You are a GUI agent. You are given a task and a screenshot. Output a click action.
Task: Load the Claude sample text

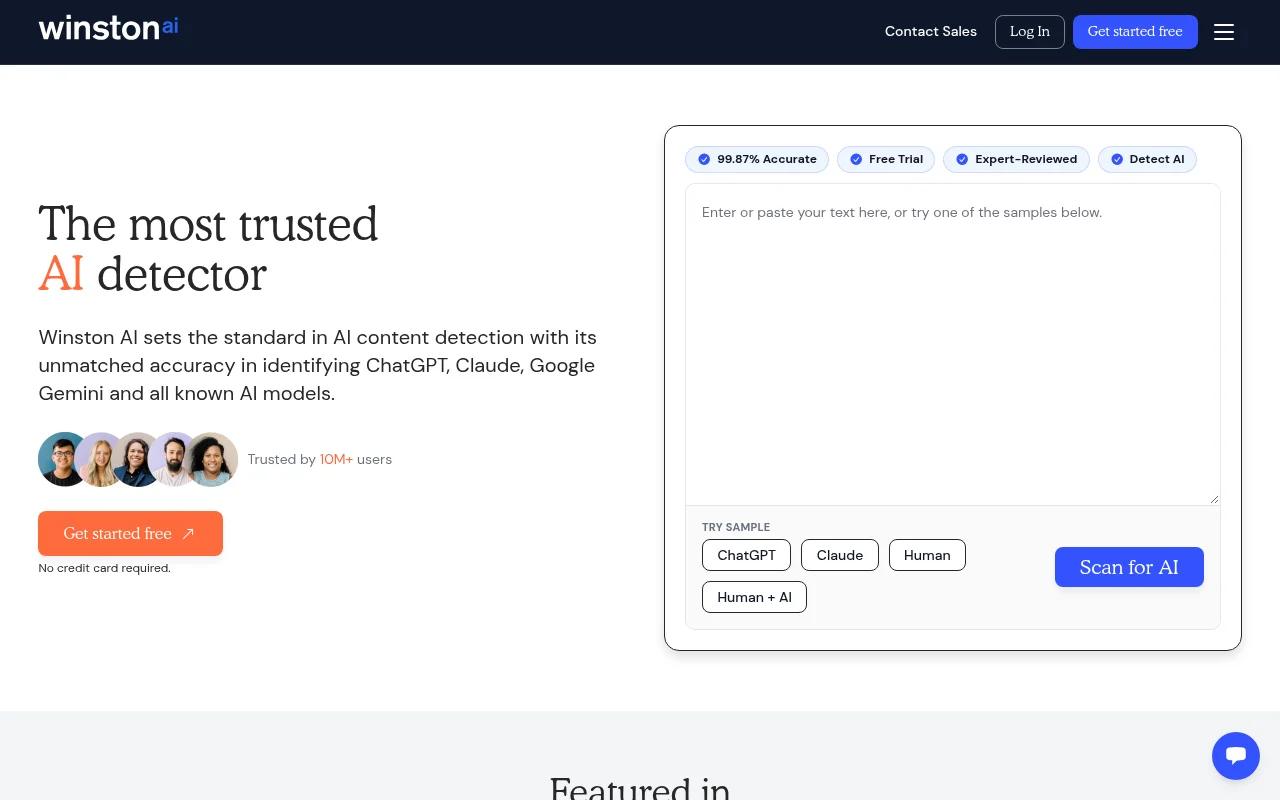click(840, 555)
